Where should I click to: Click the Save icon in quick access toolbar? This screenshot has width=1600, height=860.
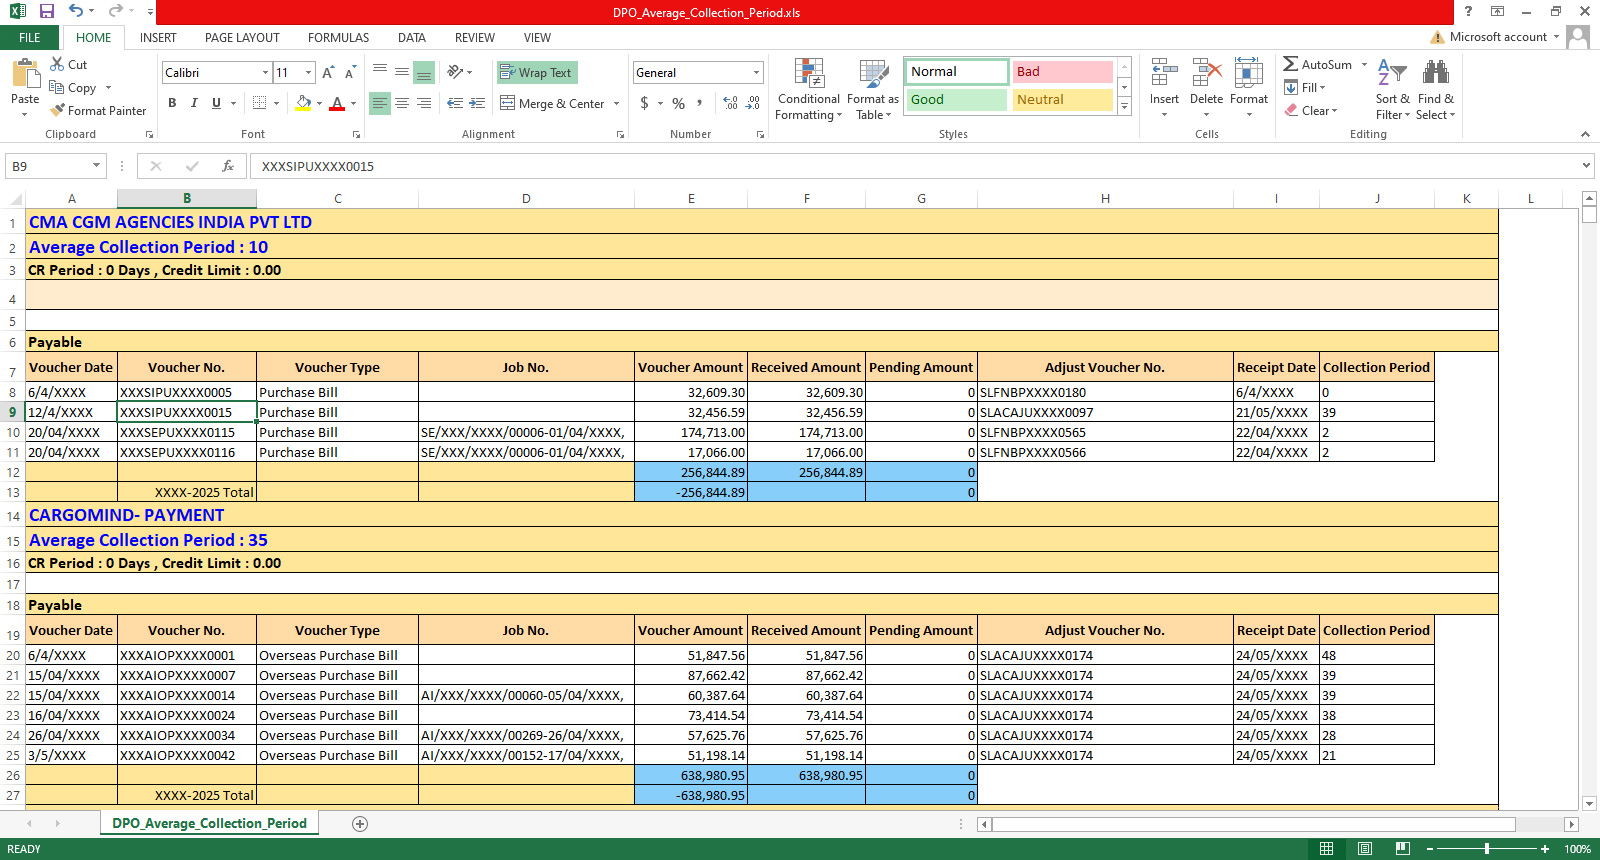coord(46,12)
